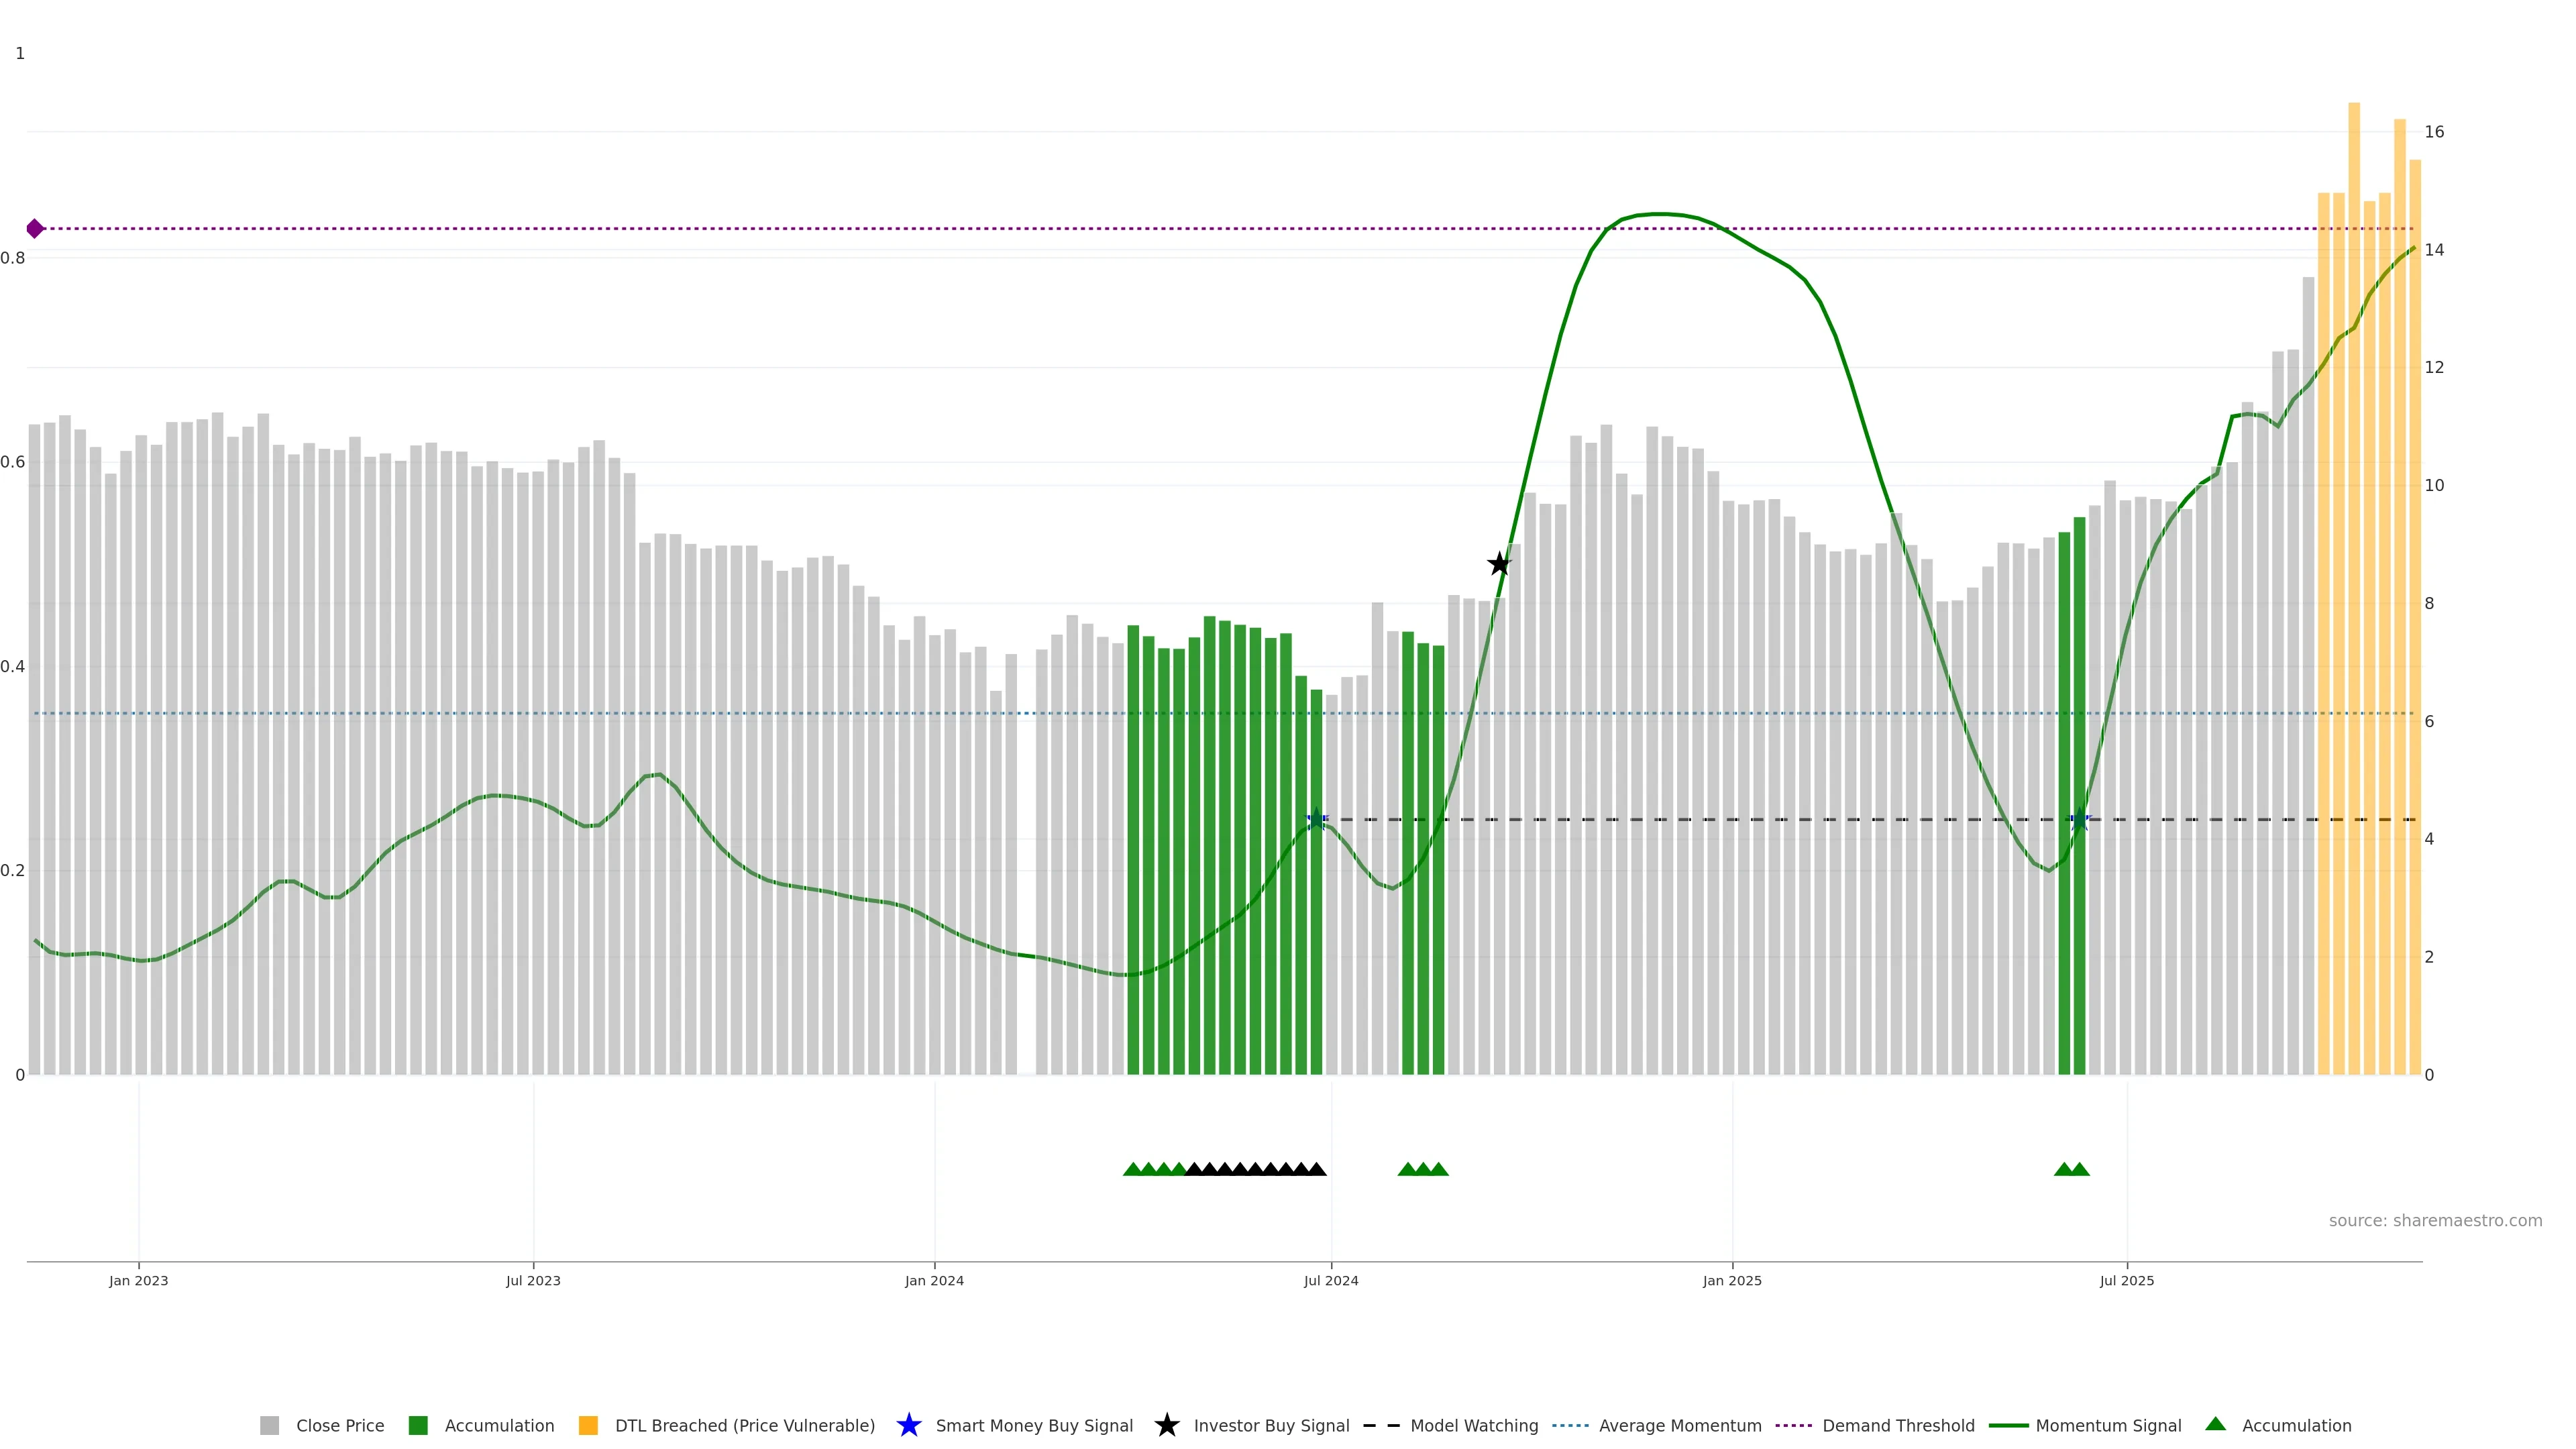Click the purple diamond Demand Threshold marker
Viewport: 2576px width, 1449px height.
pos(35,229)
